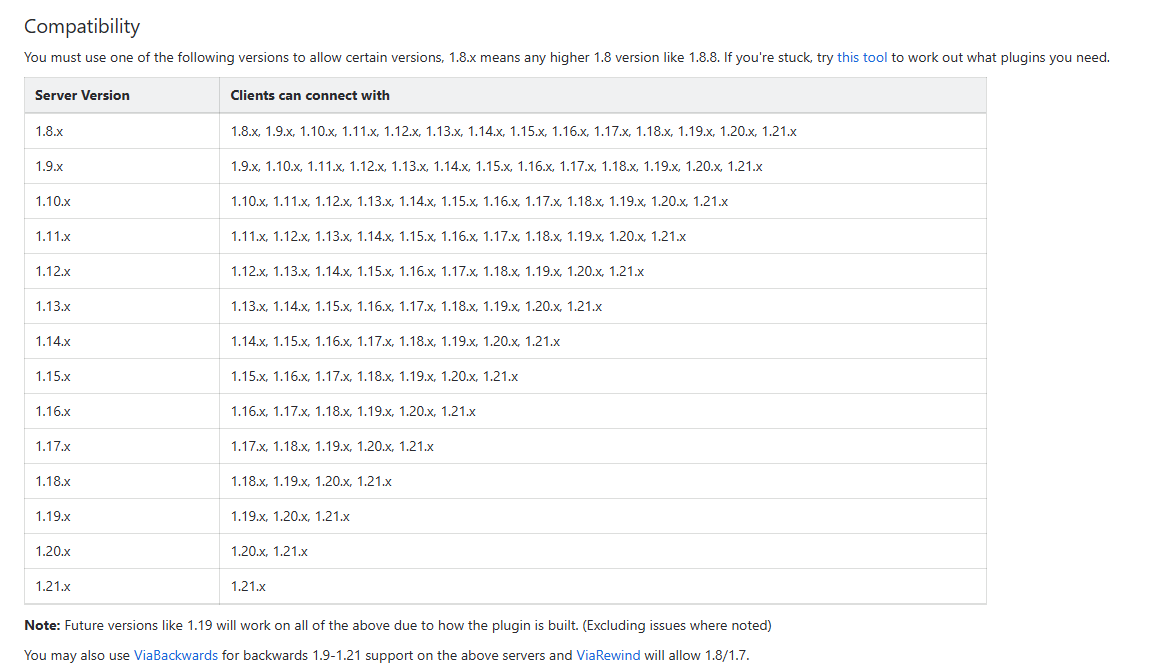Select the 1.16.x server version cell
1174x672 pixels.
coord(53,411)
